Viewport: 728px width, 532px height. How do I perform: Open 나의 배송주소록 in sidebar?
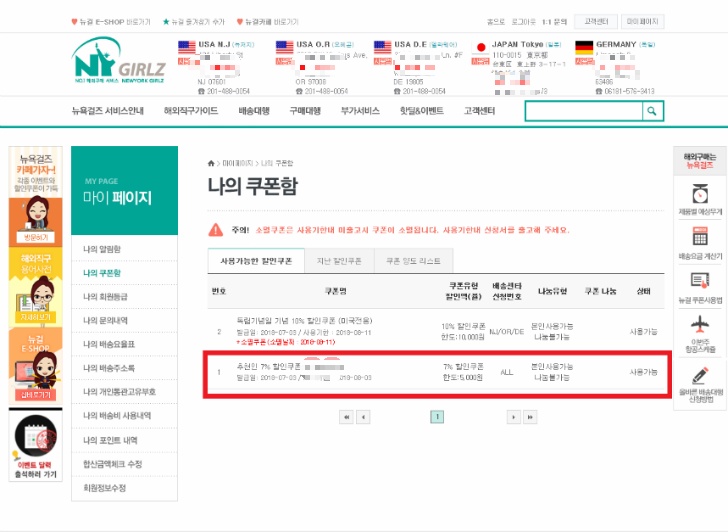click(x=124, y=368)
